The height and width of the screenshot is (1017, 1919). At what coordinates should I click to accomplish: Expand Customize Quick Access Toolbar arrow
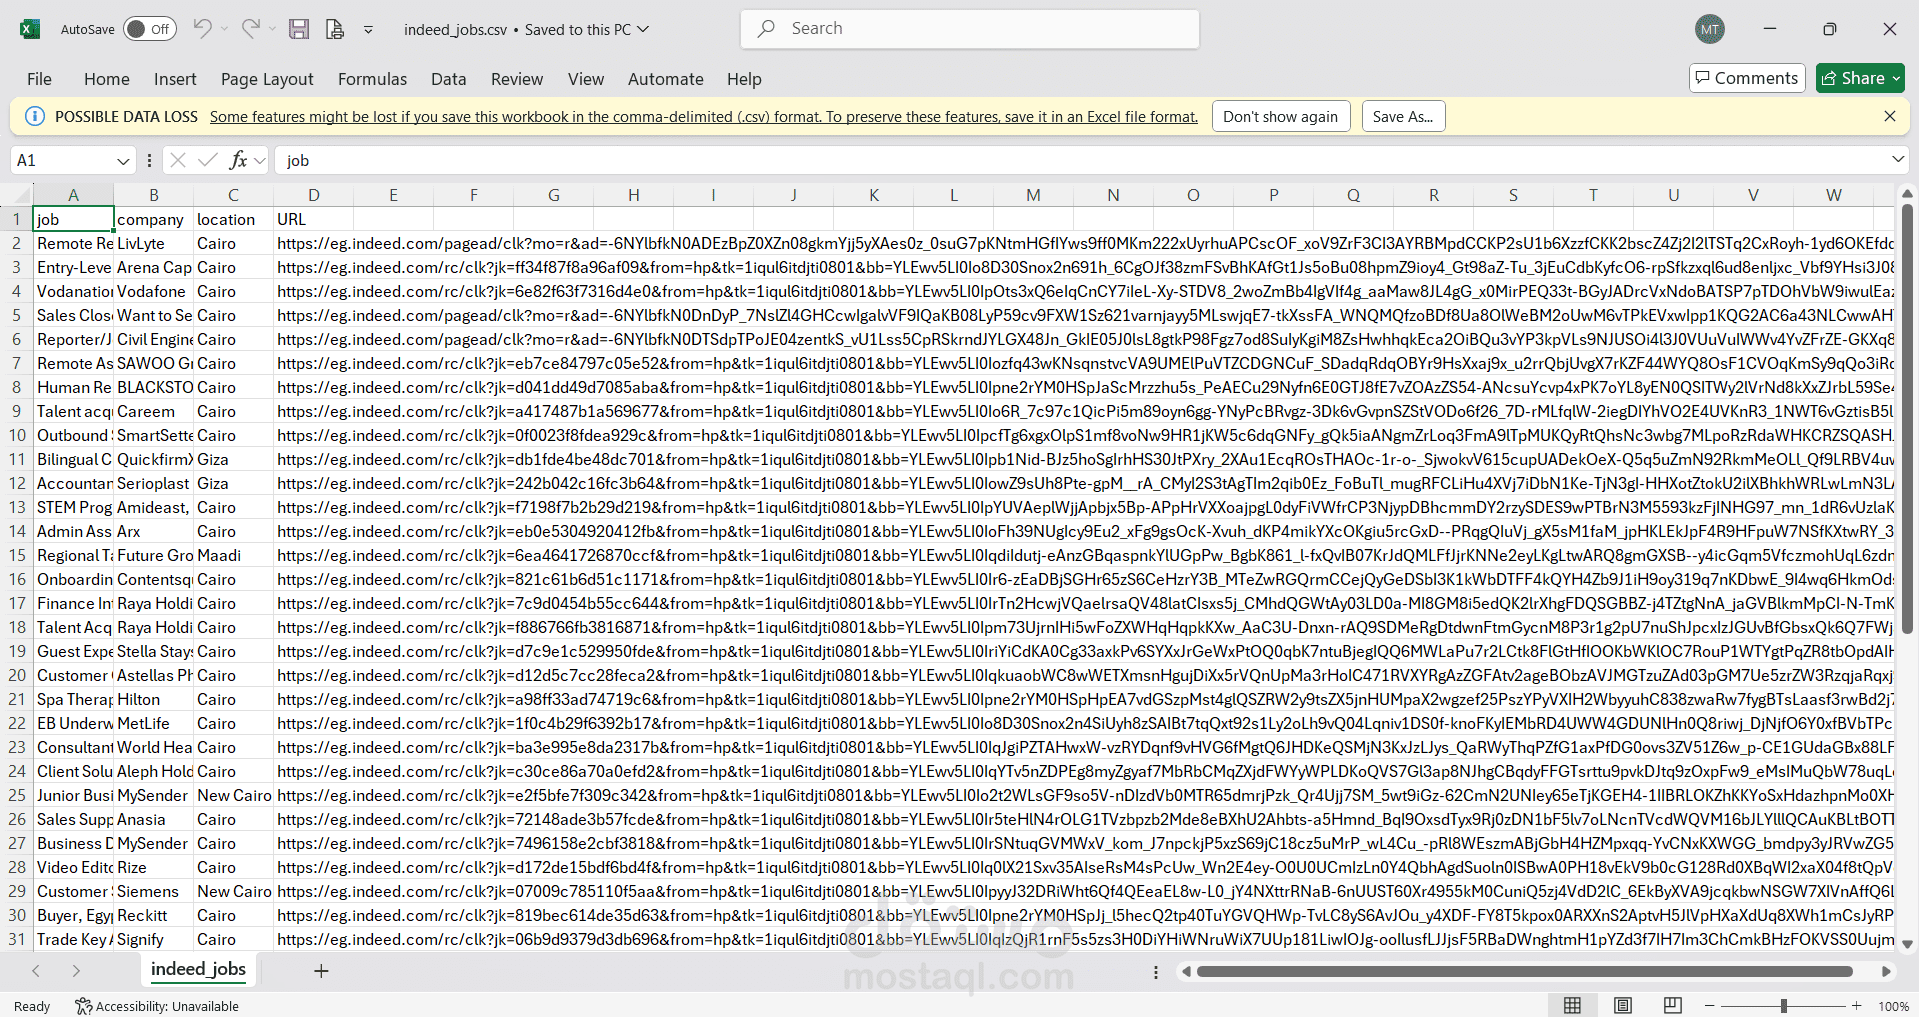368,30
